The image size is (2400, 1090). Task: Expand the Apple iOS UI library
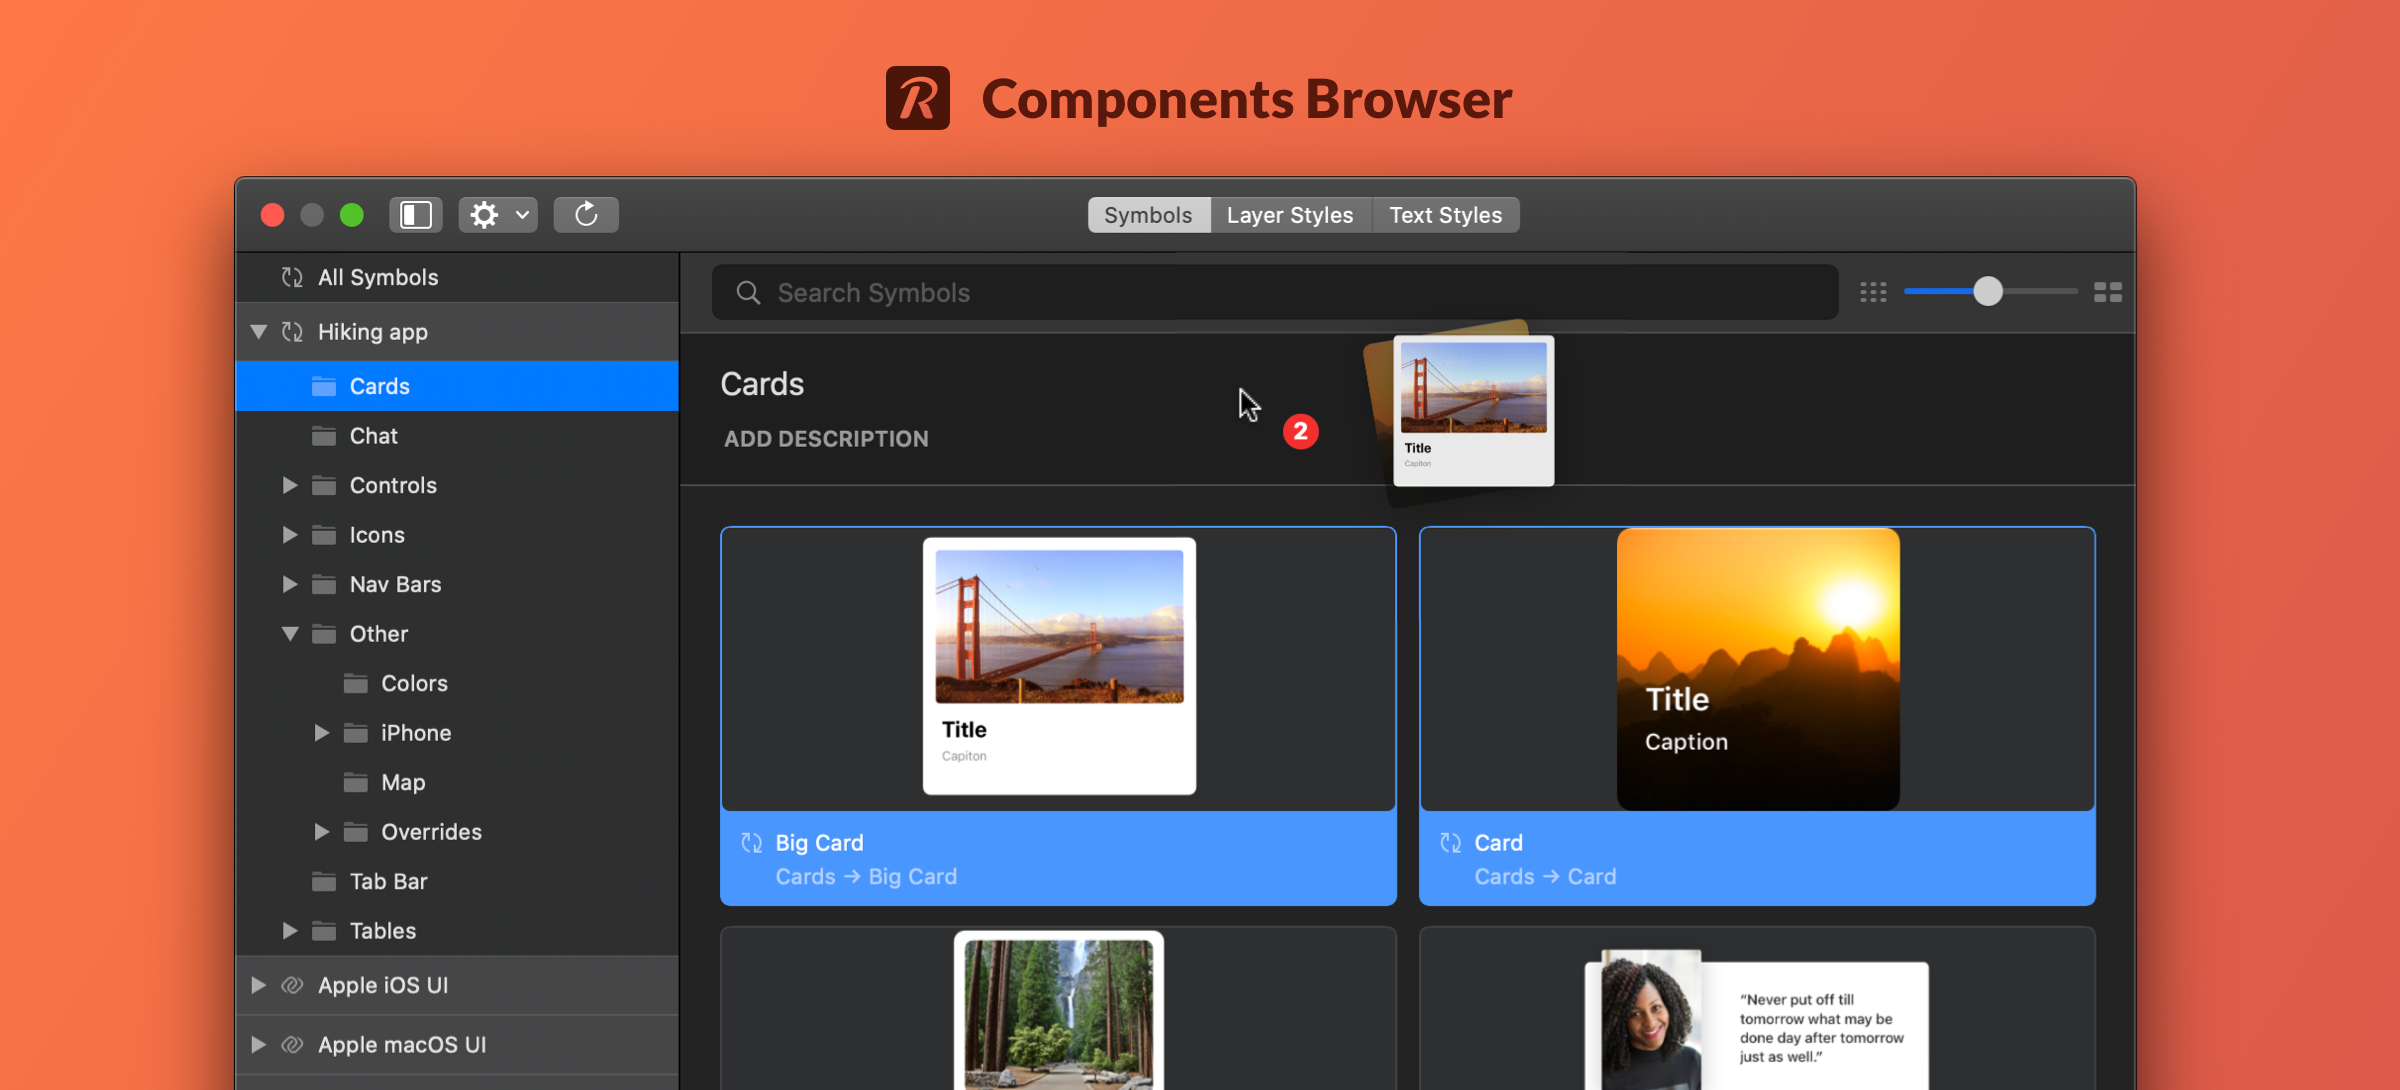[259, 985]
